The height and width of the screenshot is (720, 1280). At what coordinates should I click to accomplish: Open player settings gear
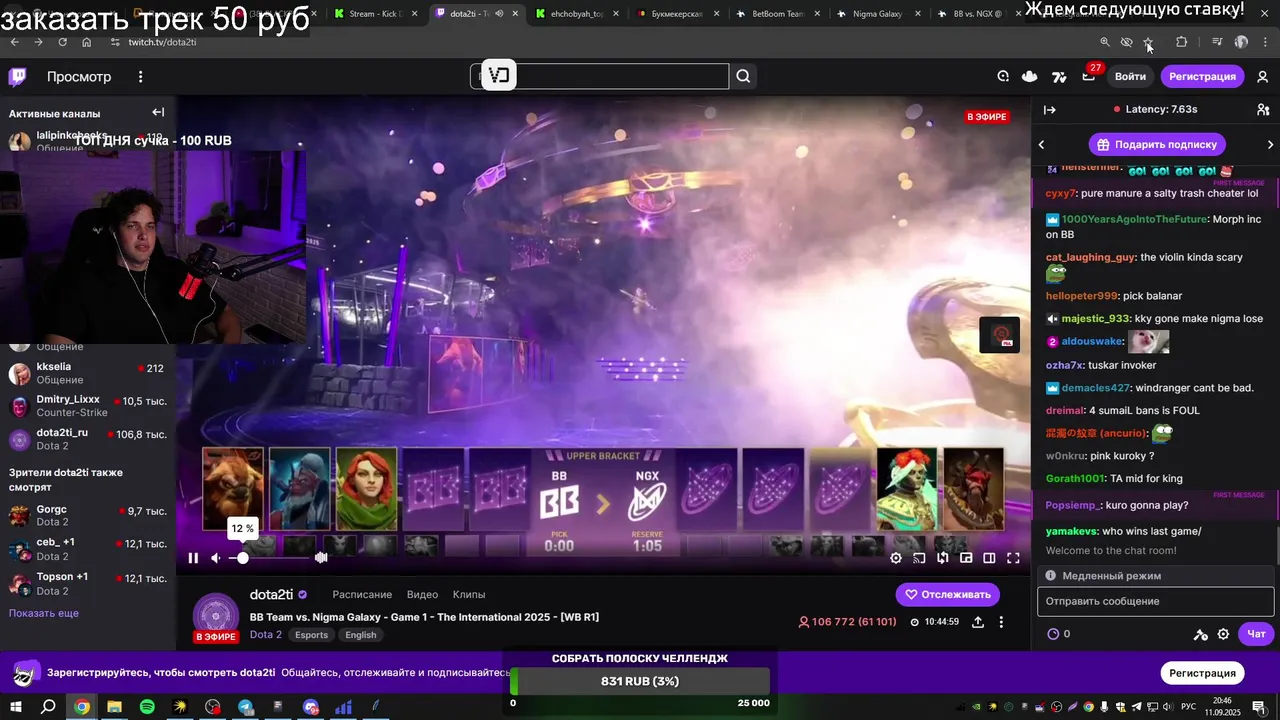tap(896, 558)
